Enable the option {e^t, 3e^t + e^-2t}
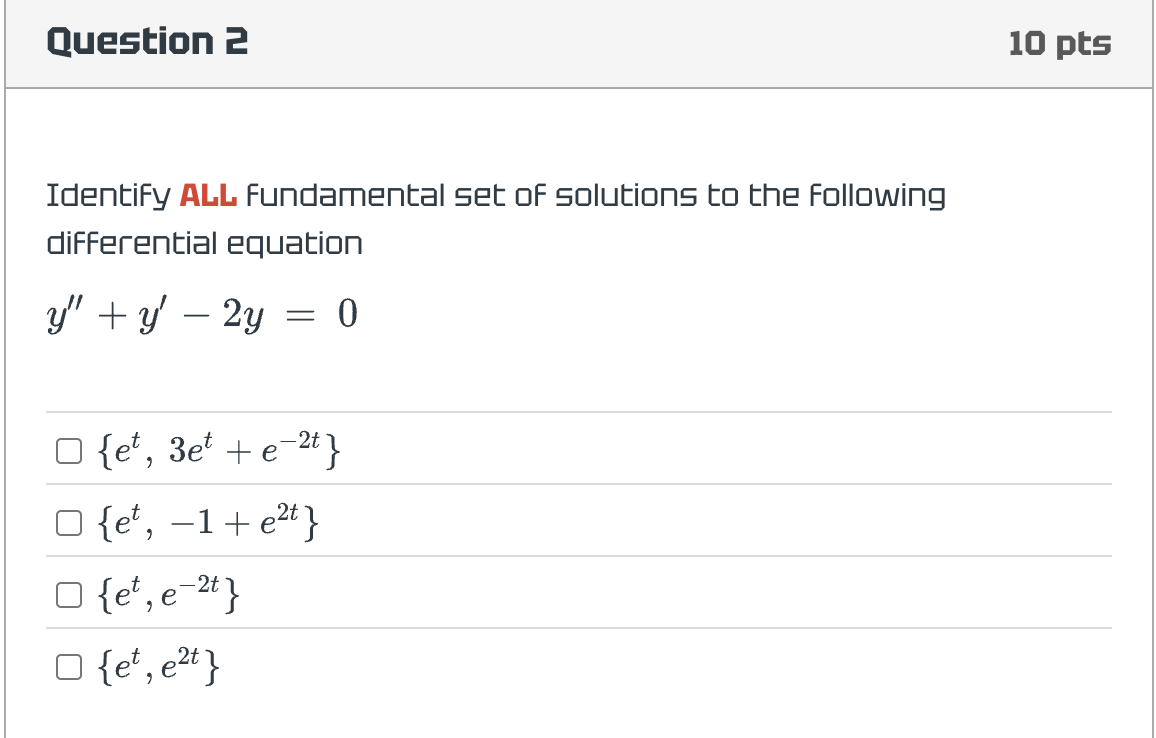Screen dimensions: 1156x738 (x=70, y=452)
